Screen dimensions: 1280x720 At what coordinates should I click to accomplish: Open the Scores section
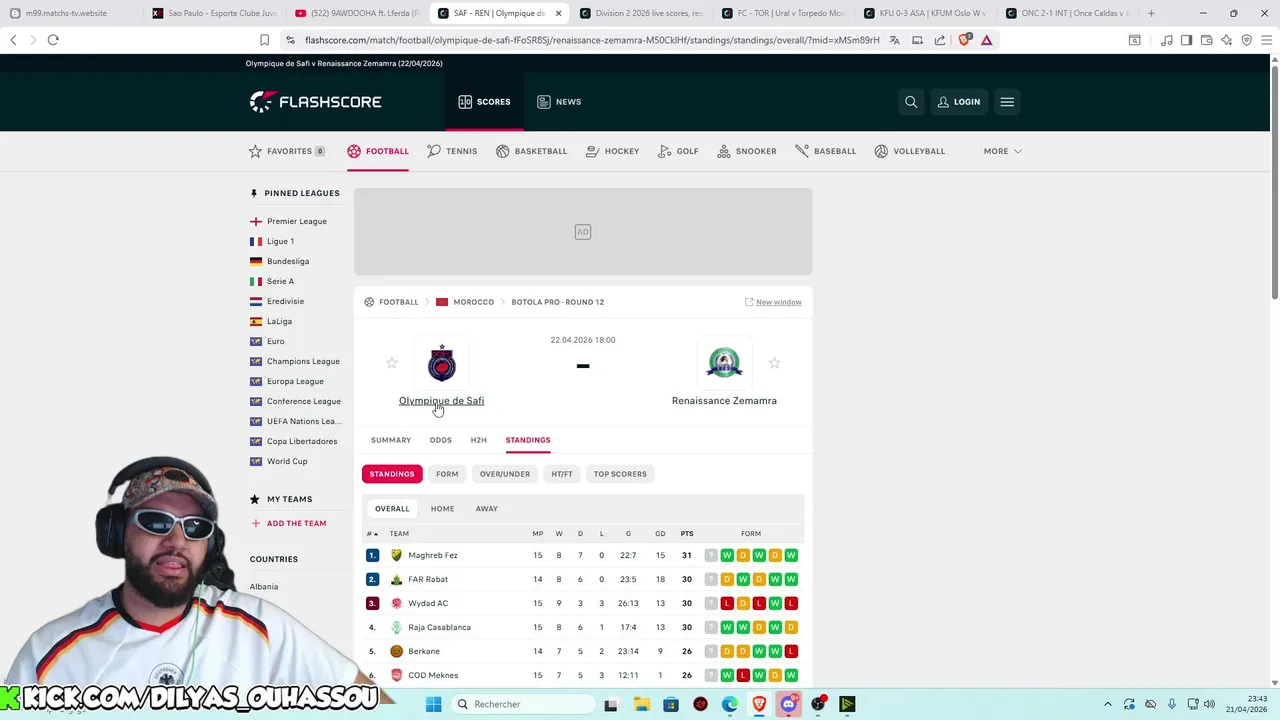[x=484, y=102]
